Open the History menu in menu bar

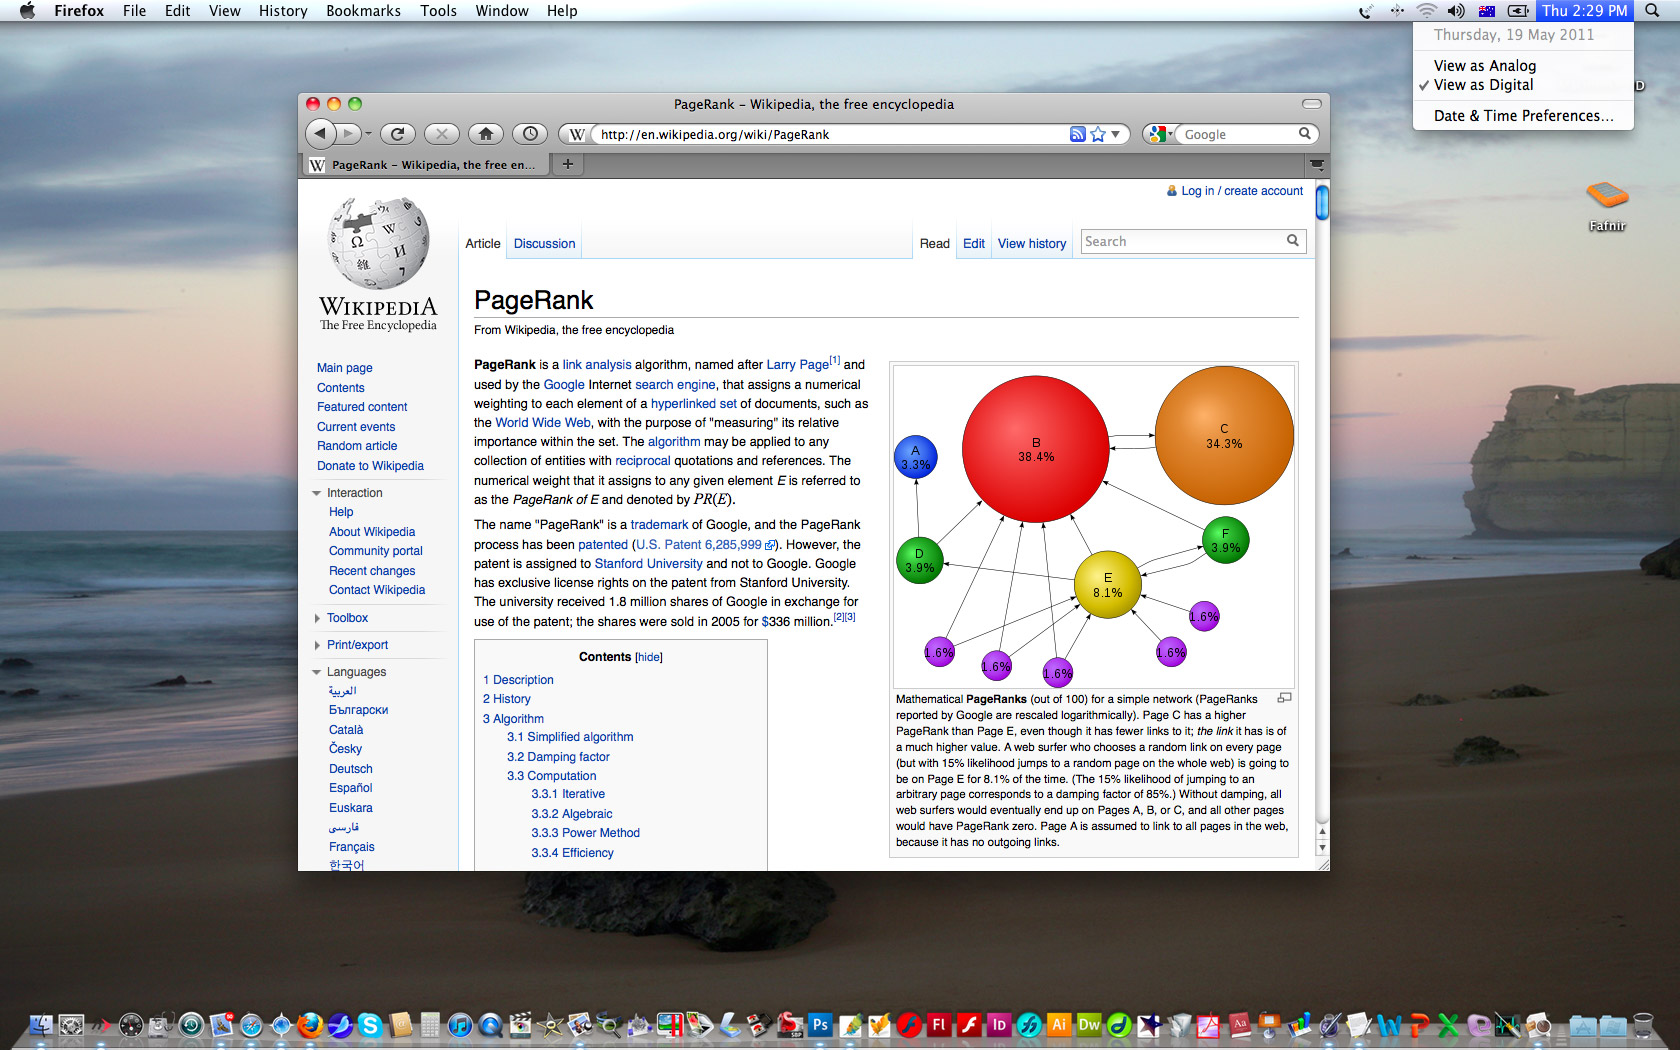pos(283,11)
